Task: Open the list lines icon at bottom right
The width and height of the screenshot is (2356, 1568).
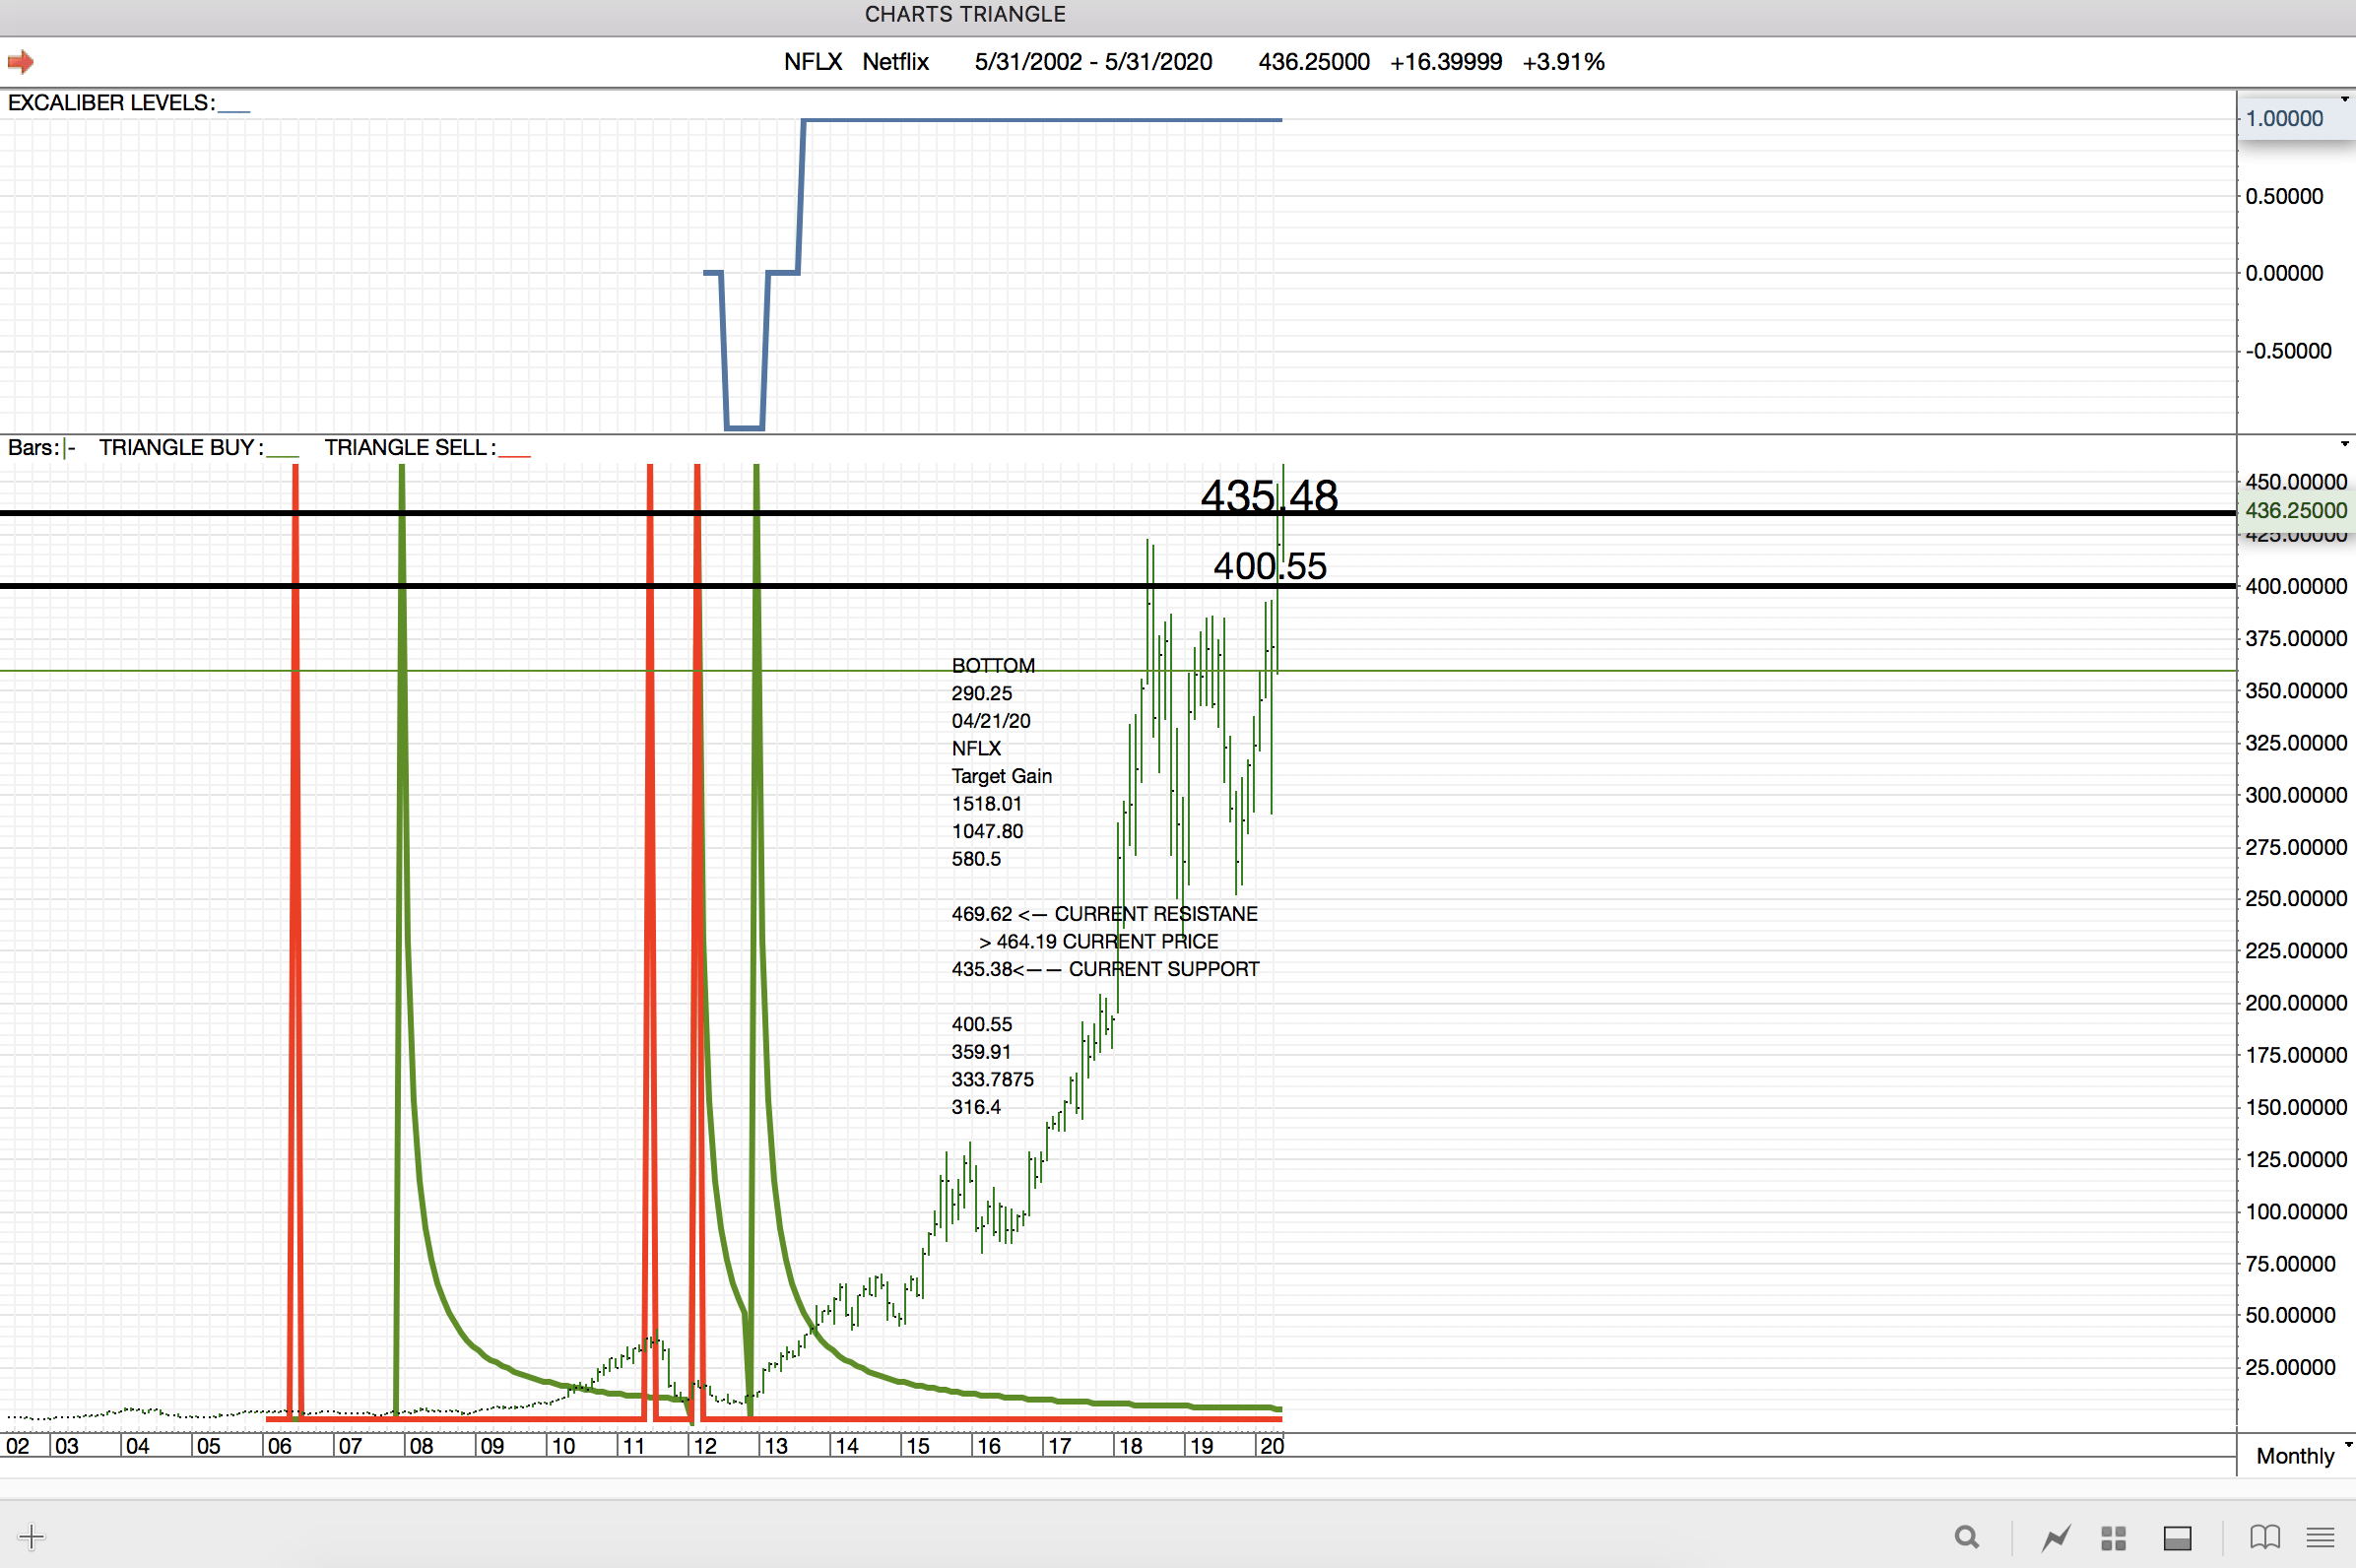Action: (x=2320, y=1537)
